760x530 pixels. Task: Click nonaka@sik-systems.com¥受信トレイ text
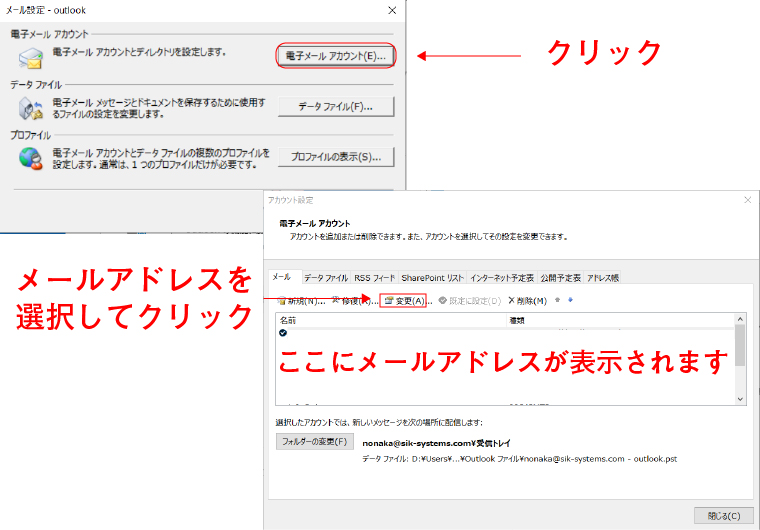tap(436, 443)
